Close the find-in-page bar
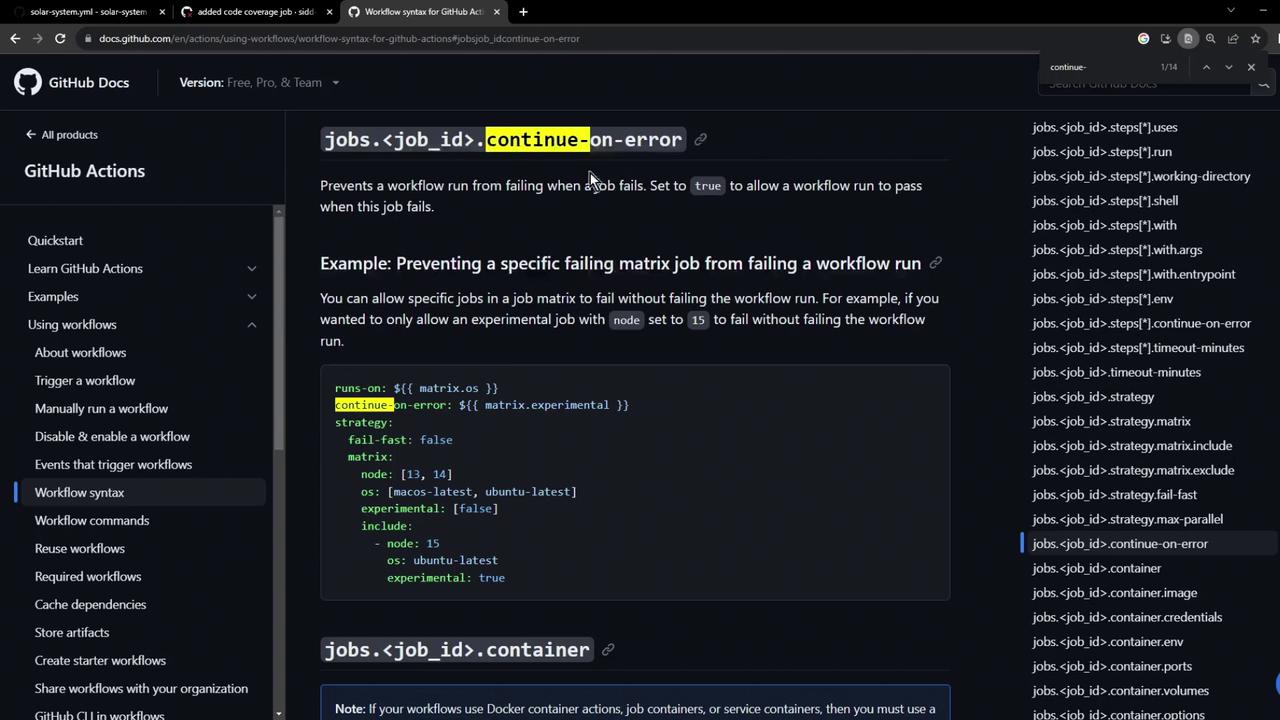 1251,67
